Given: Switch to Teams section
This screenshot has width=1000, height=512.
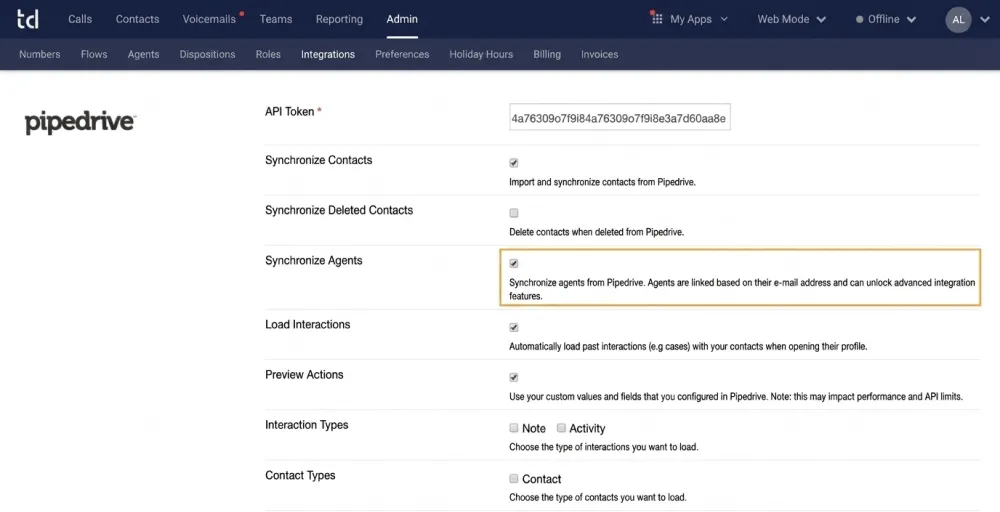Looking at the screenshot, I should [x=276, y=20].
